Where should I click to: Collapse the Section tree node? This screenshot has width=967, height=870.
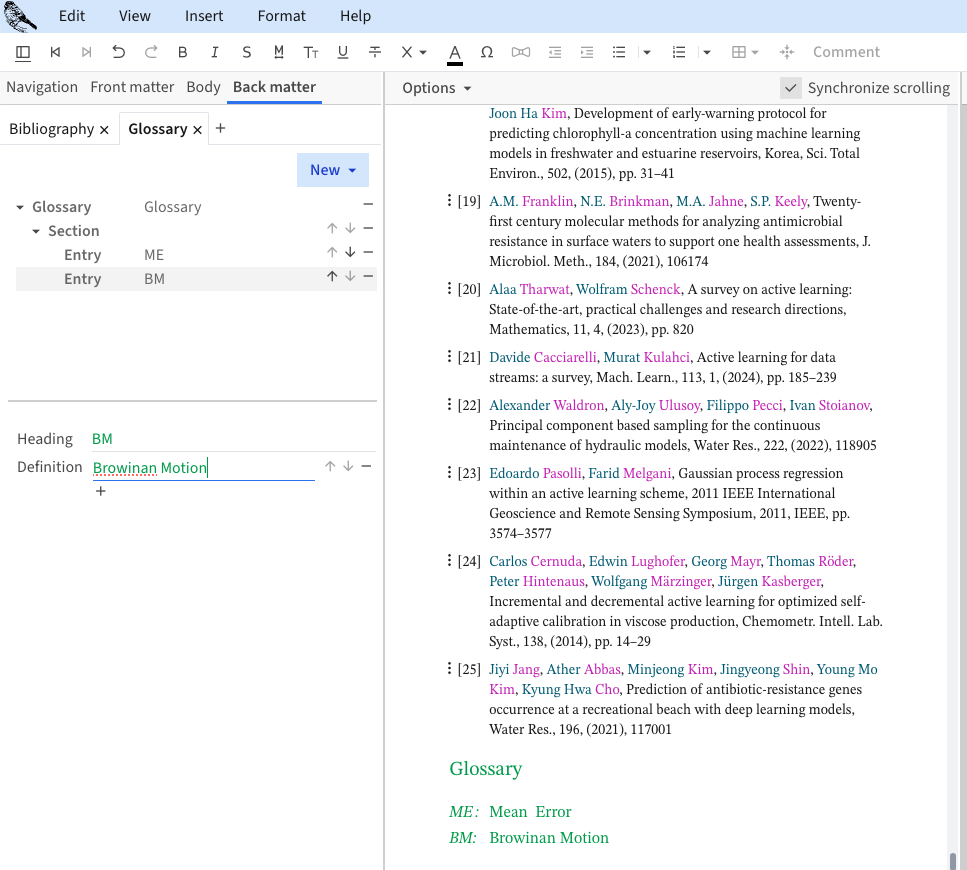click(x=37, y=231)
